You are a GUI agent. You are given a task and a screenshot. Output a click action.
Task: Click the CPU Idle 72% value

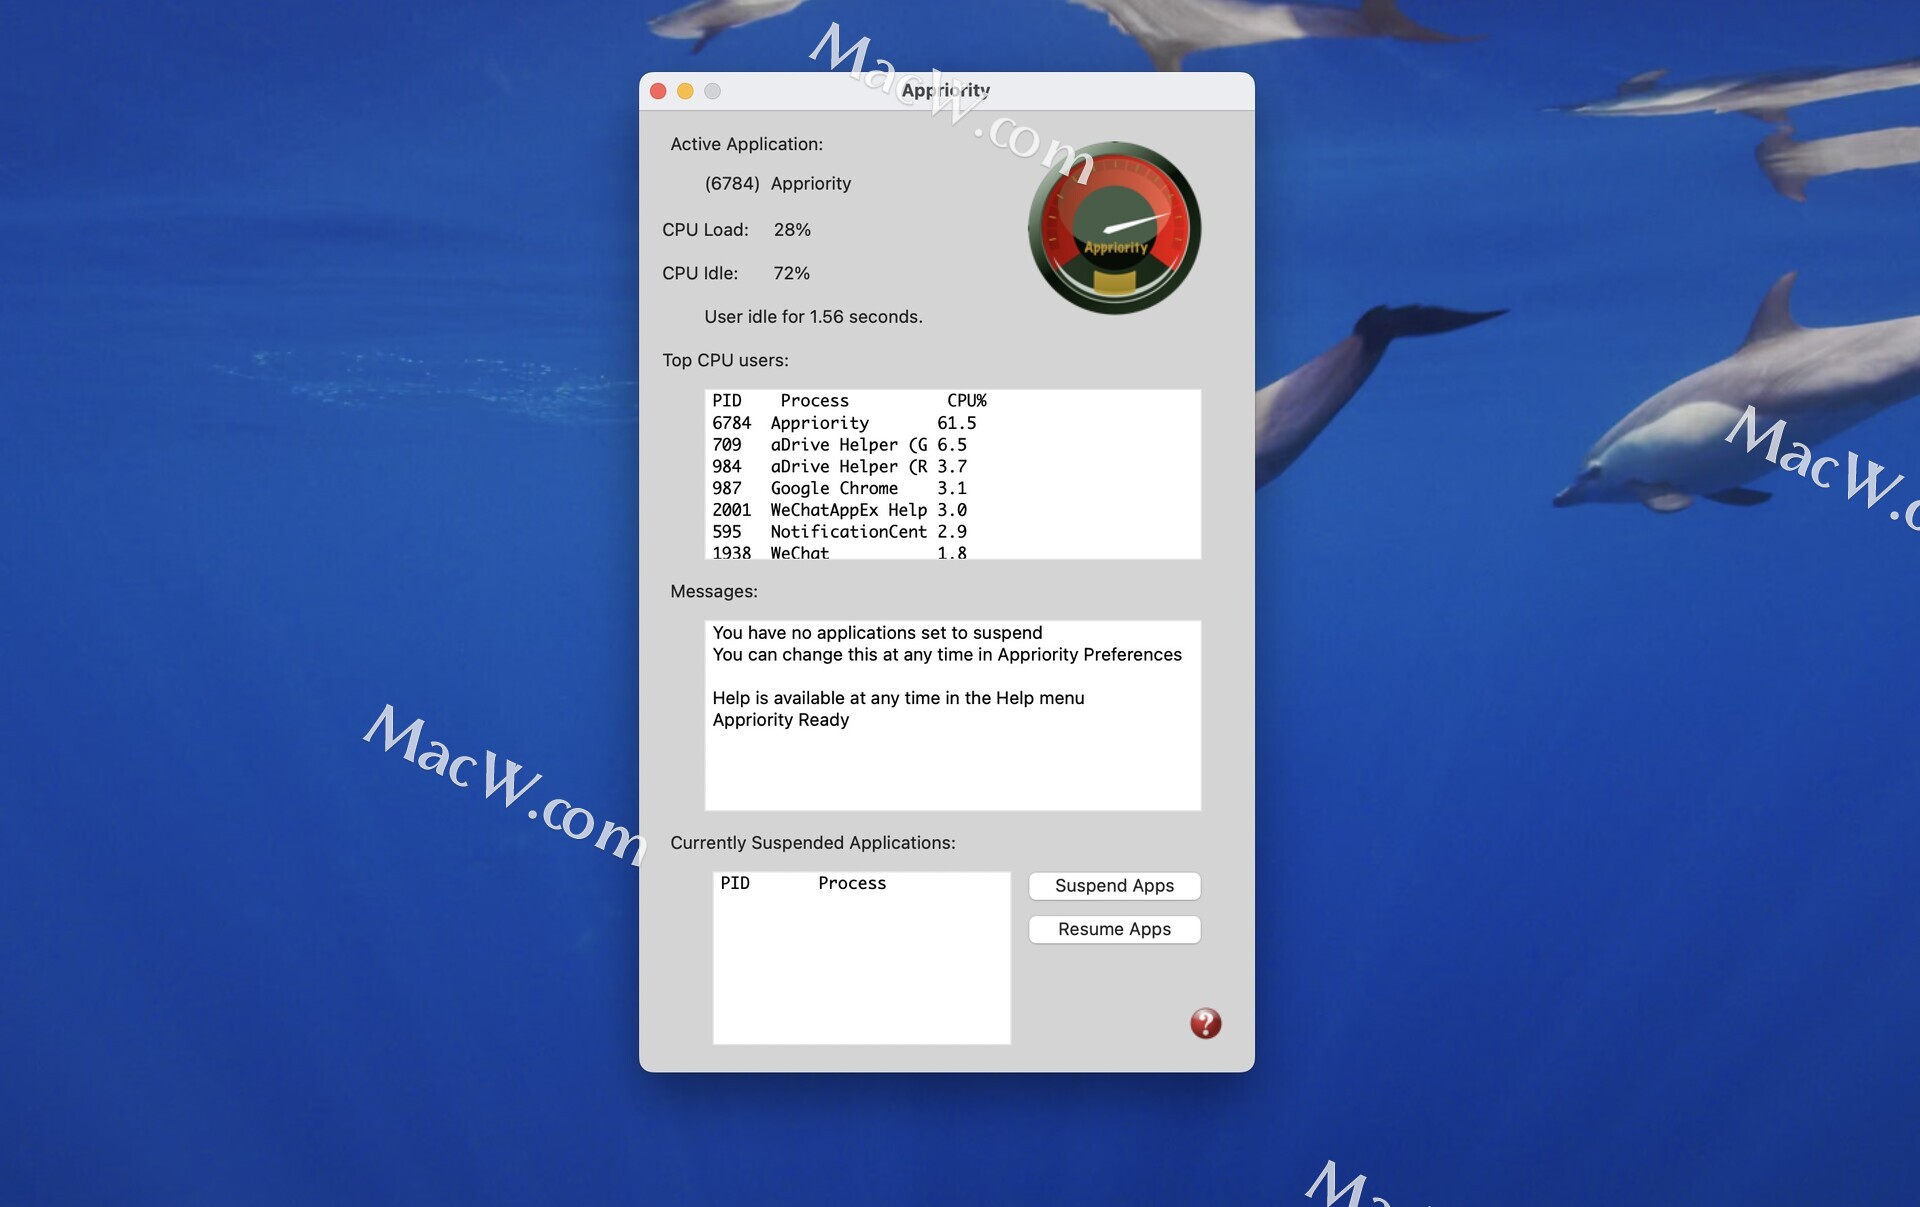[791, 273]
